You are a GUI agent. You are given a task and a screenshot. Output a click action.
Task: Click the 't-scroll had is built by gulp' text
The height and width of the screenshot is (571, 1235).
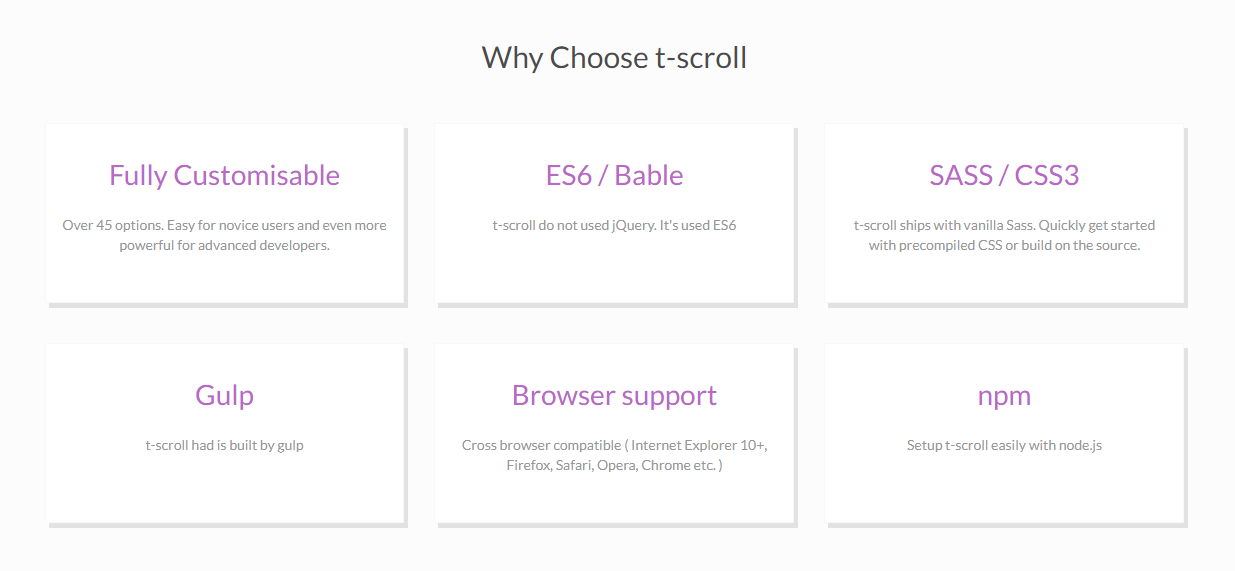pyautogui.click(x=224, y=445)
